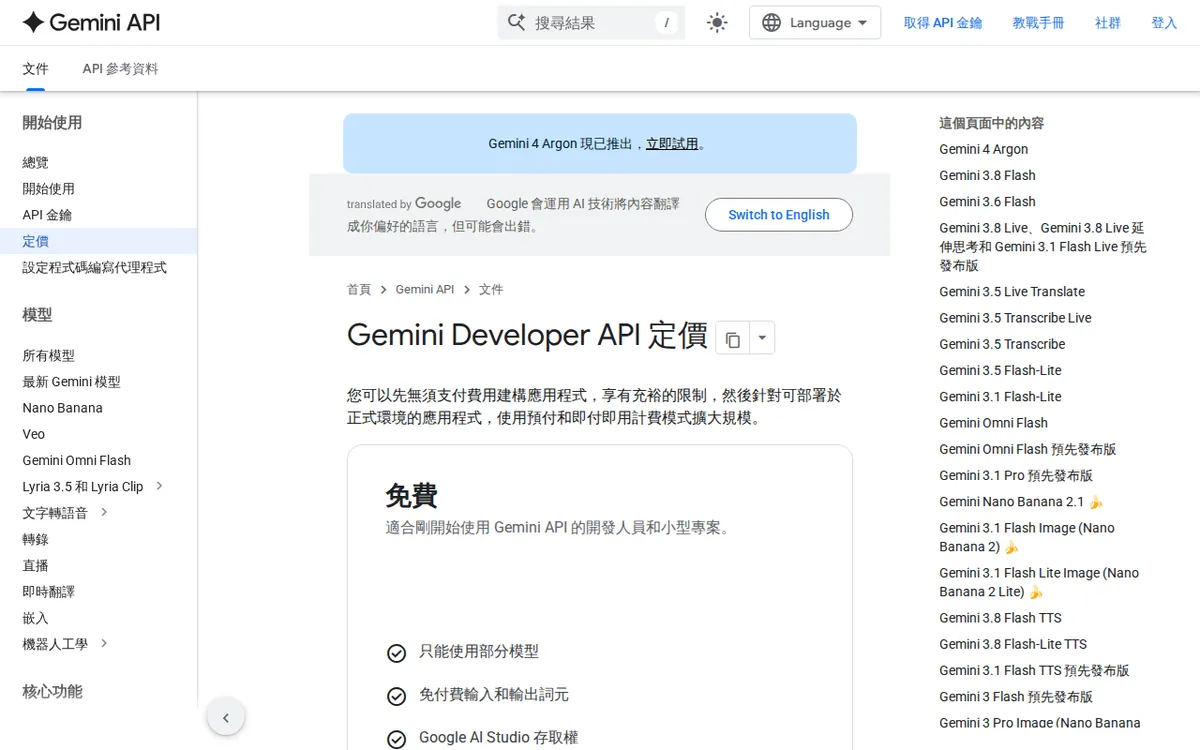Jump to Gemini 3.8 Flash TTS section

coord(1001,617)
